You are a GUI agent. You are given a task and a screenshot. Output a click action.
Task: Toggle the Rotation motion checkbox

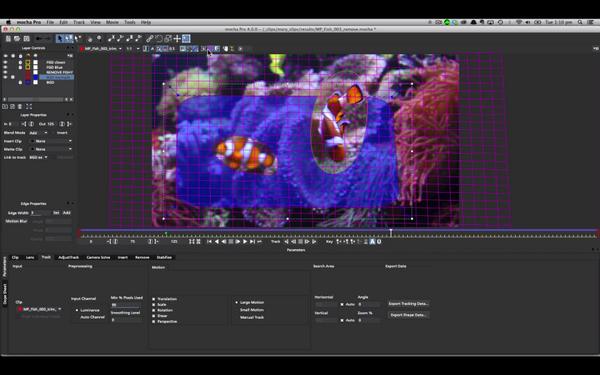pyautogui.click(x=154, y=310)
